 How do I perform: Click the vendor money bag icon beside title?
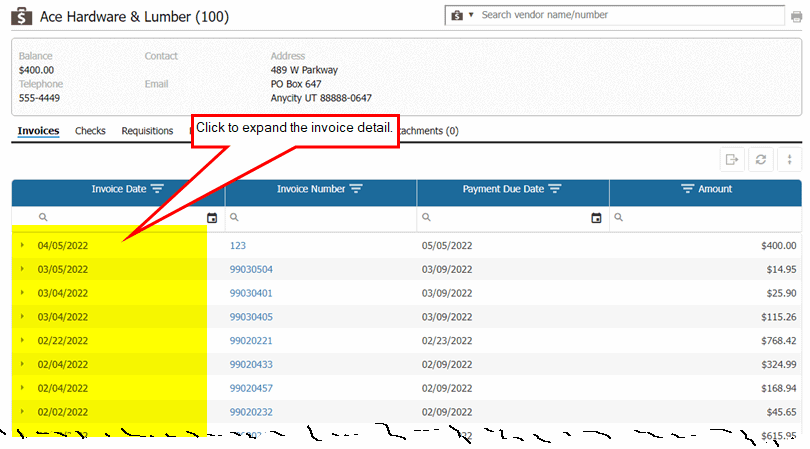click(21, 17)
